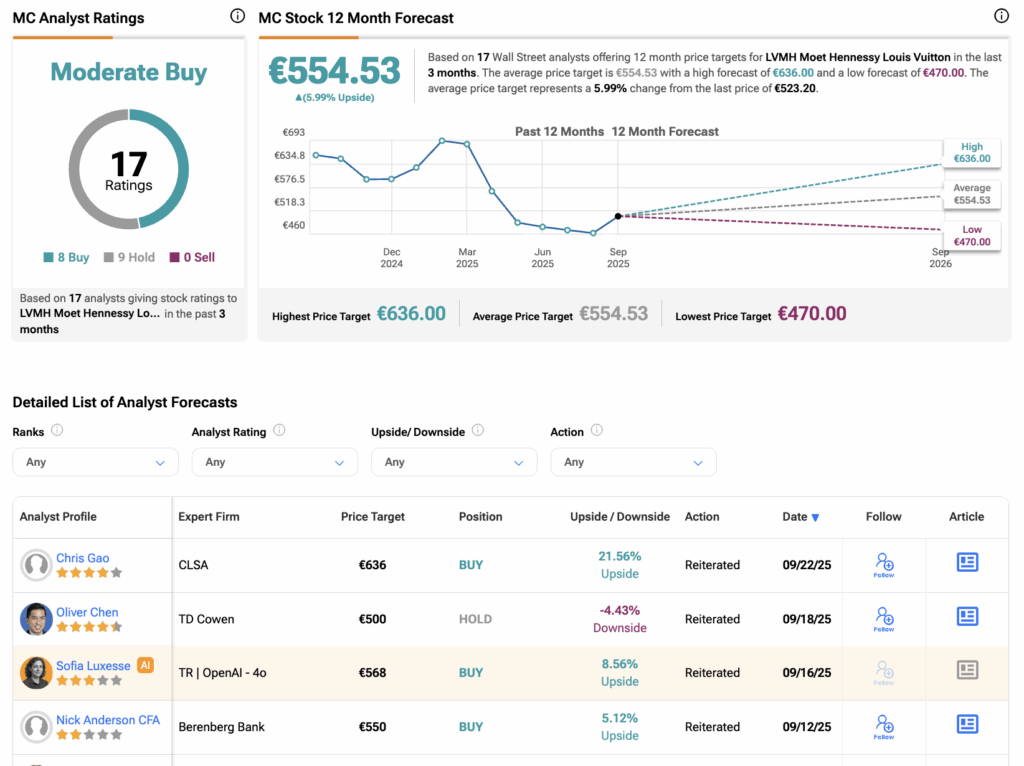Click Oliver Chen's profile photo

pyautogui.click(x=36, y=619)
